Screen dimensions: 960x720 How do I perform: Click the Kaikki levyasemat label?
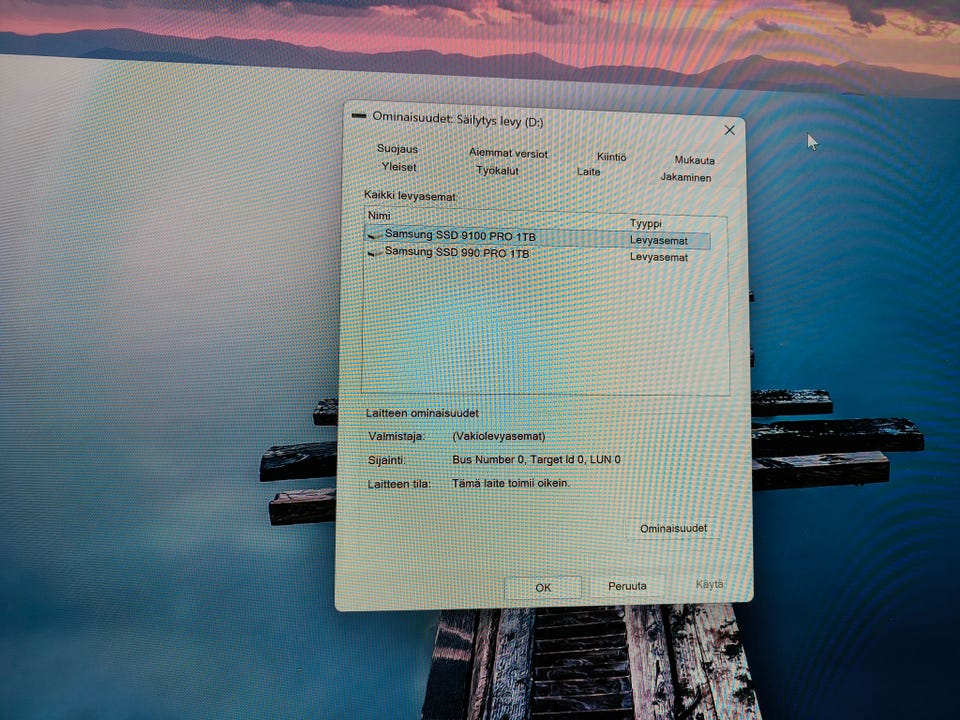pyautogui.click(x=410, y=197)
